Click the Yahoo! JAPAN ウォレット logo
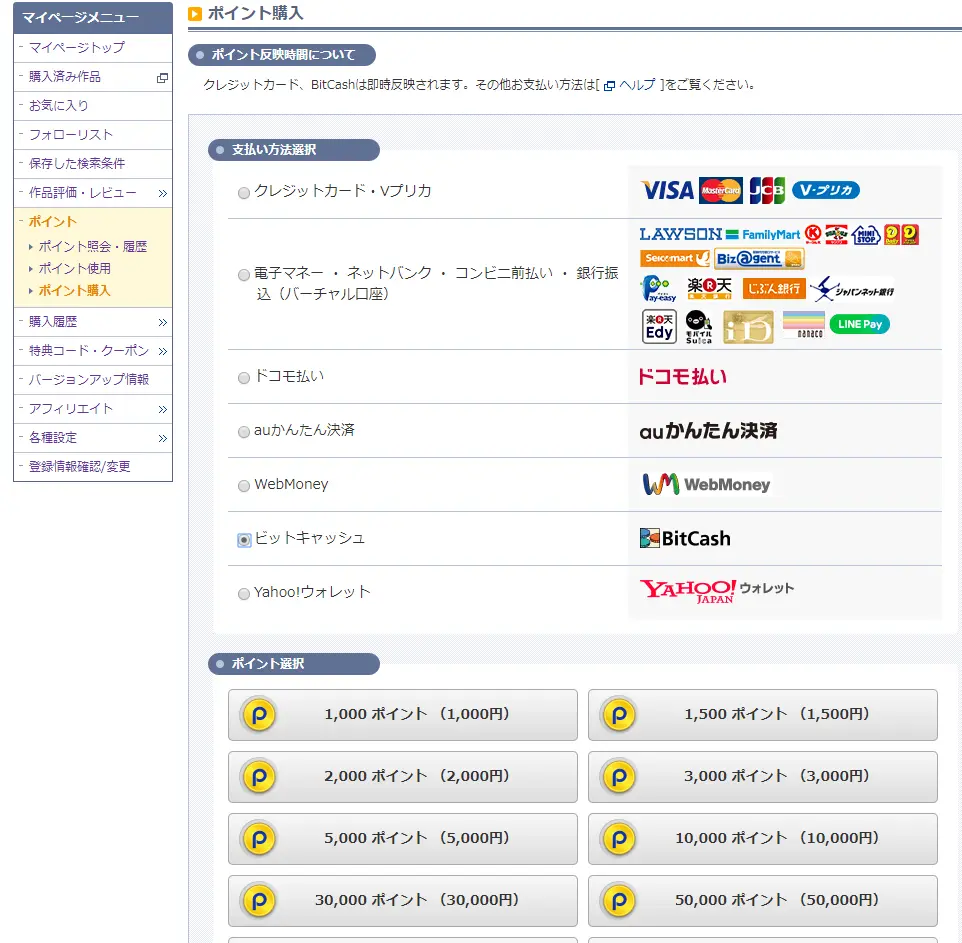Screen dimensions: 962x943 [x=717, y=591]
